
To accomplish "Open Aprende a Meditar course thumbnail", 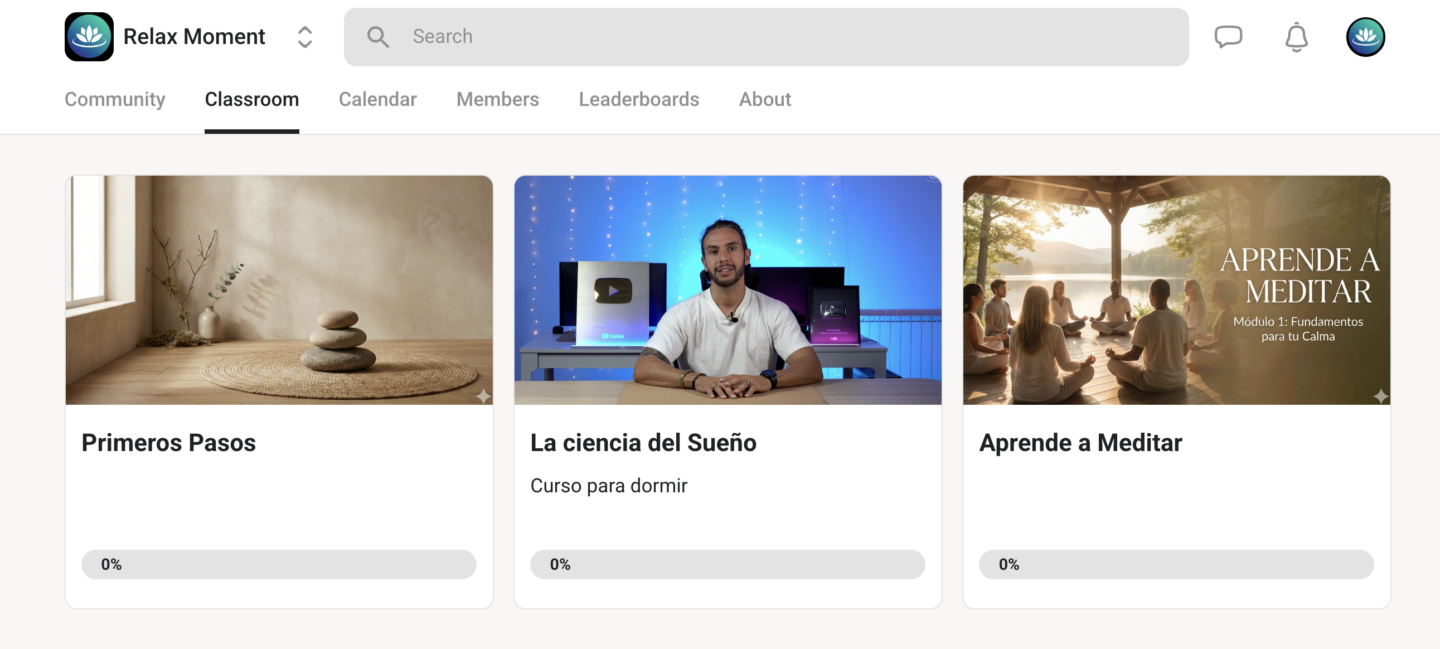I will (1177, 290).
